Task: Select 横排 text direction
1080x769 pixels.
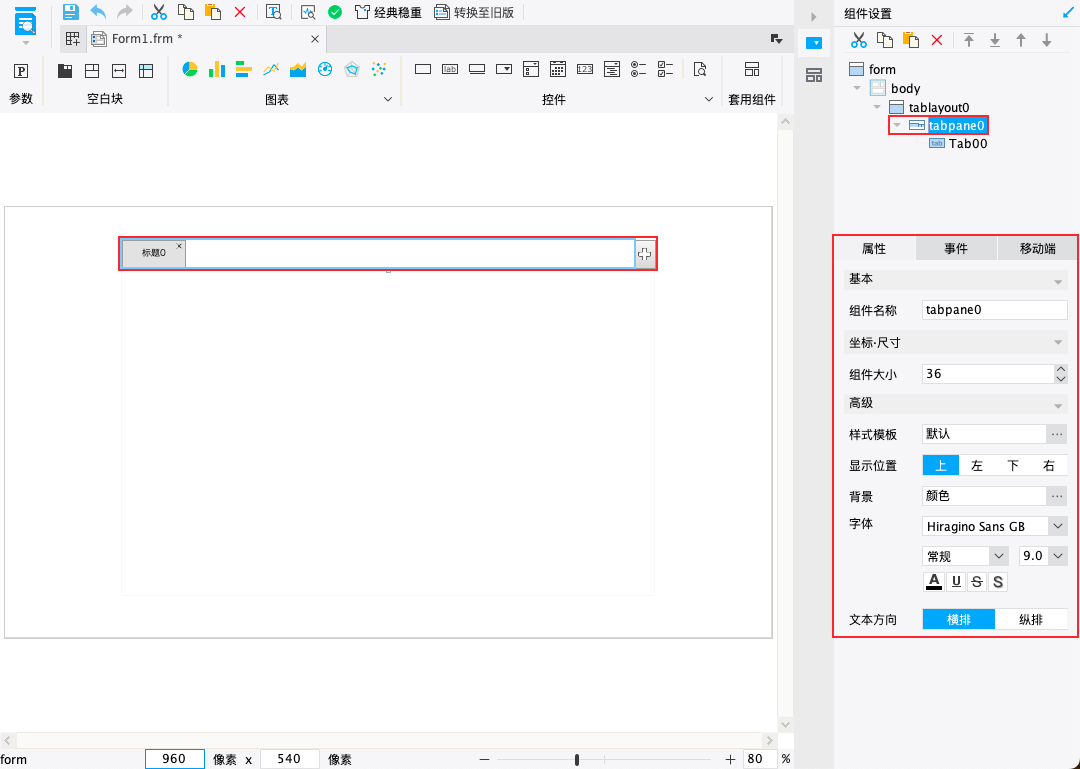Action: point(959,619)
